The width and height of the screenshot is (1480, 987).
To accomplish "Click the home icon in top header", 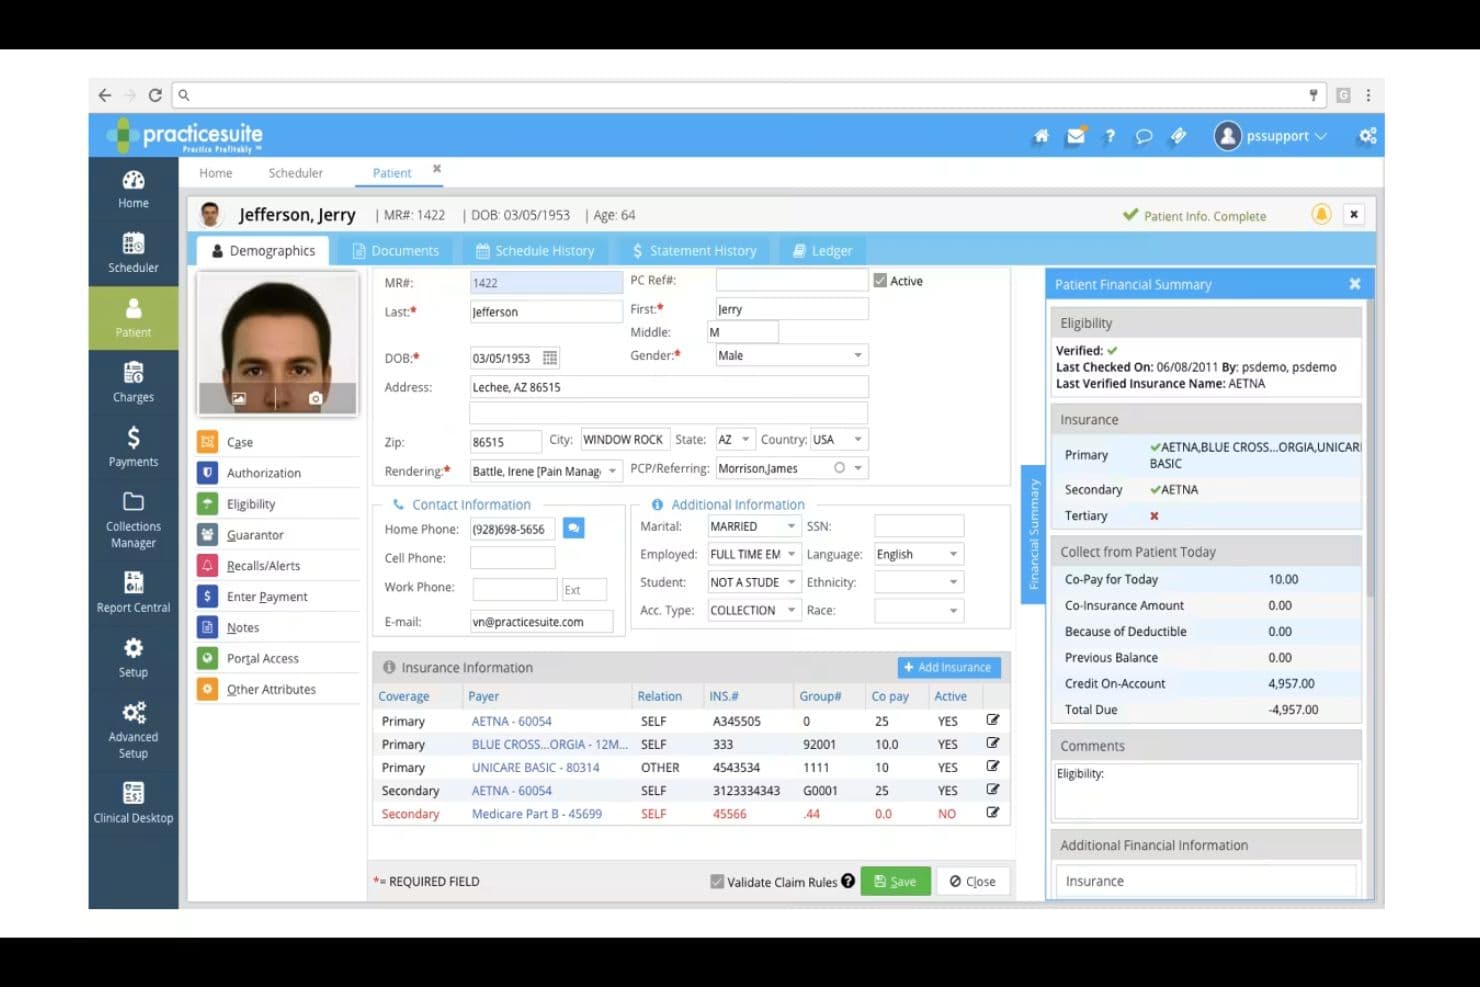I will point(1041,136).
